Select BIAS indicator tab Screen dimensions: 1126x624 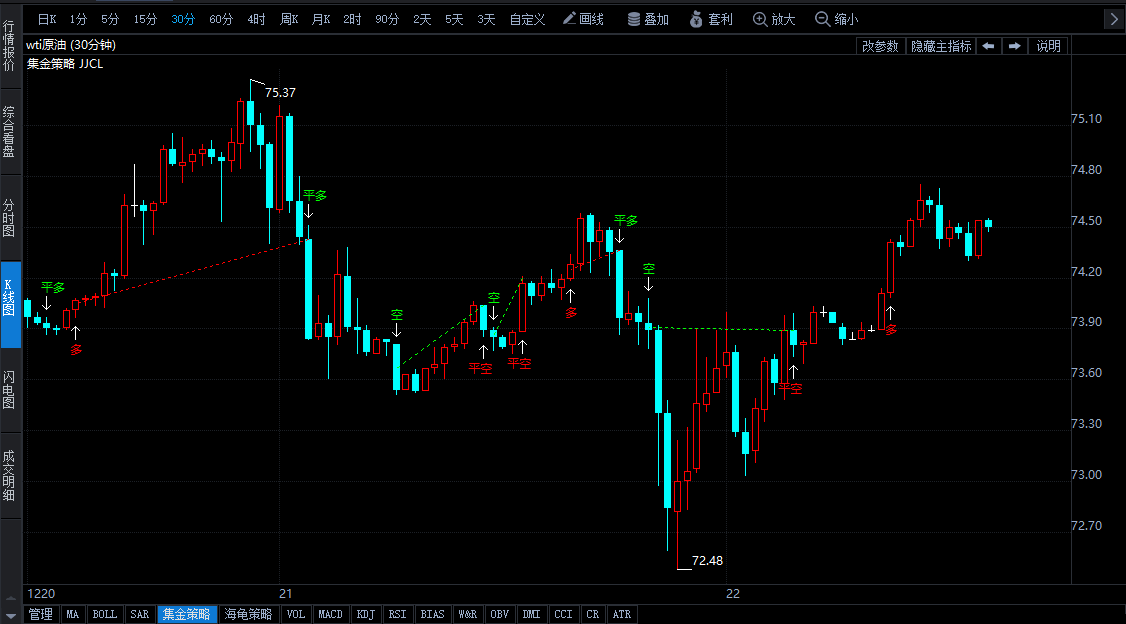[432, 615]
